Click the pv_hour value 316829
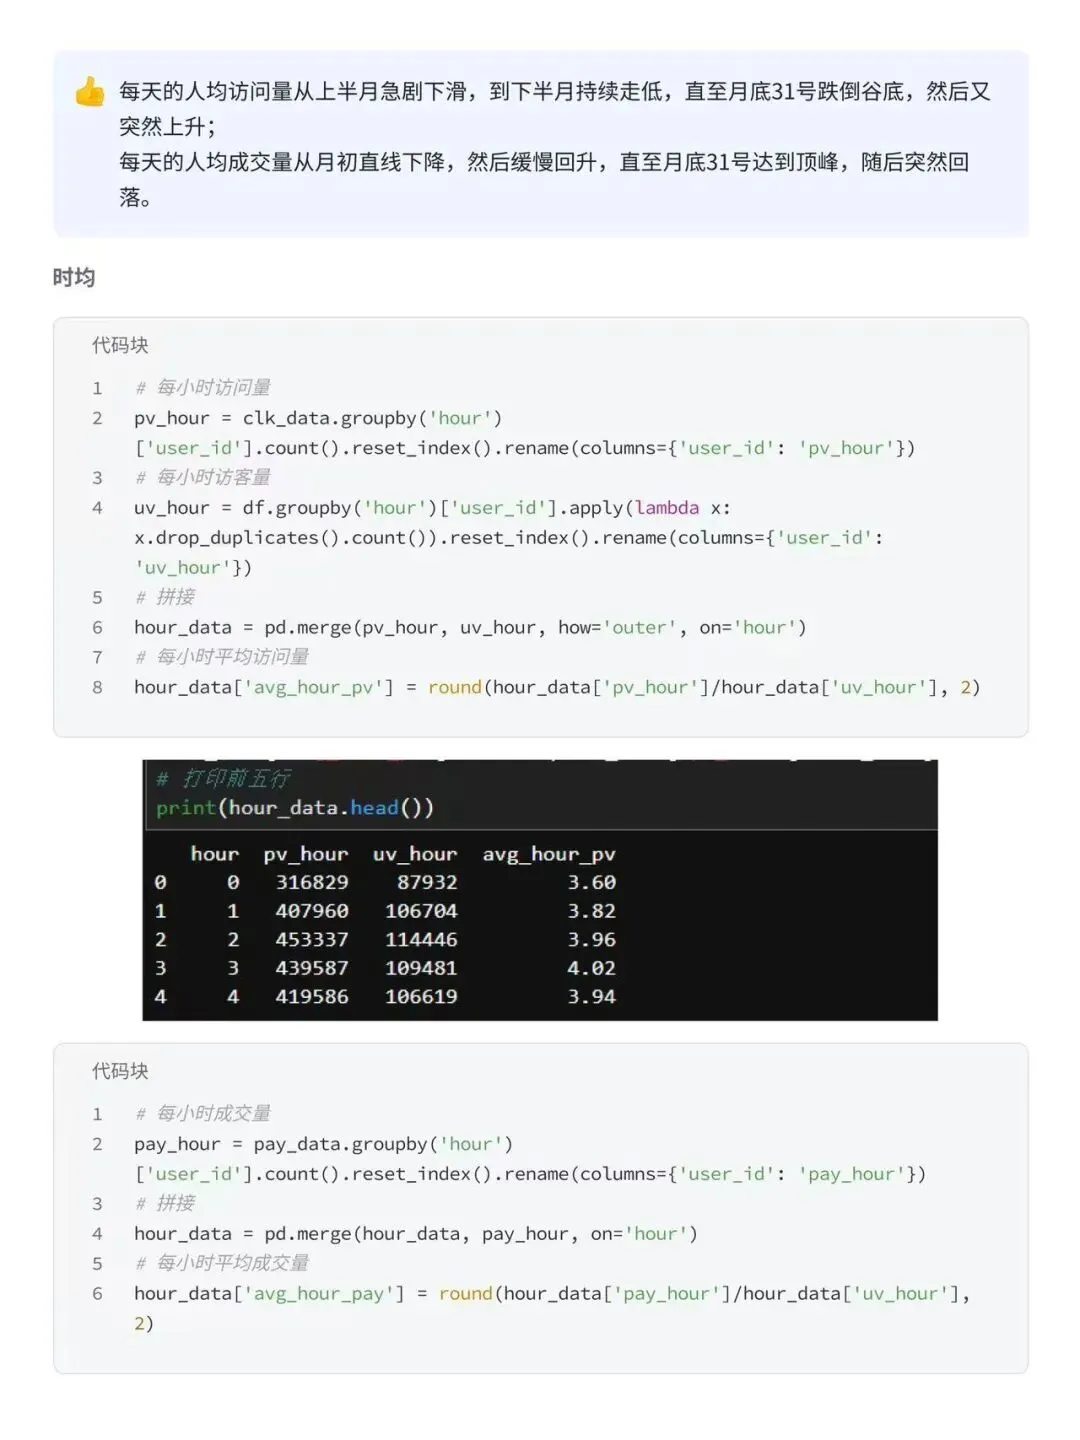 pos(312,882)
